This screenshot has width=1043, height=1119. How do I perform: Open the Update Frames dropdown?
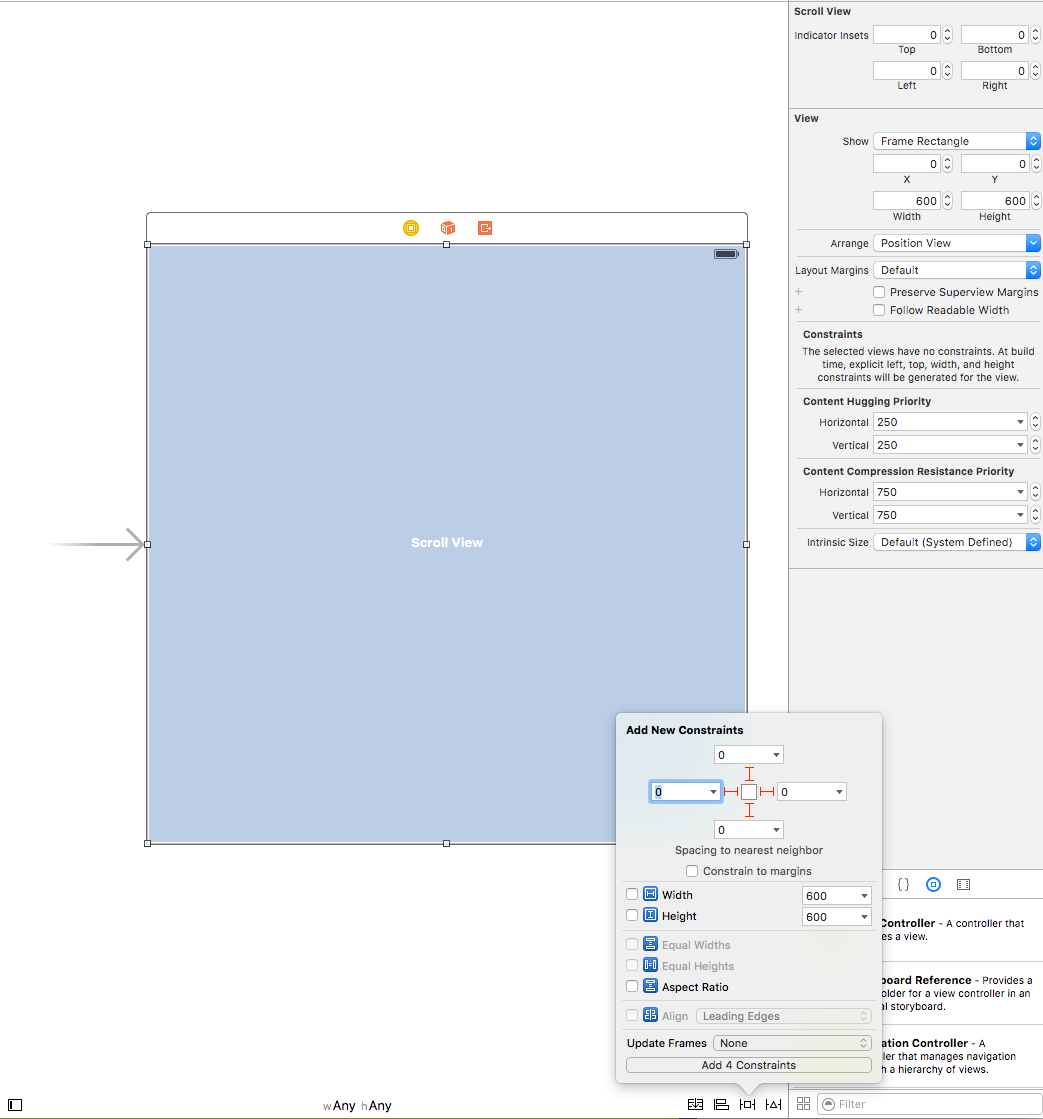(x=791, y=1042)
